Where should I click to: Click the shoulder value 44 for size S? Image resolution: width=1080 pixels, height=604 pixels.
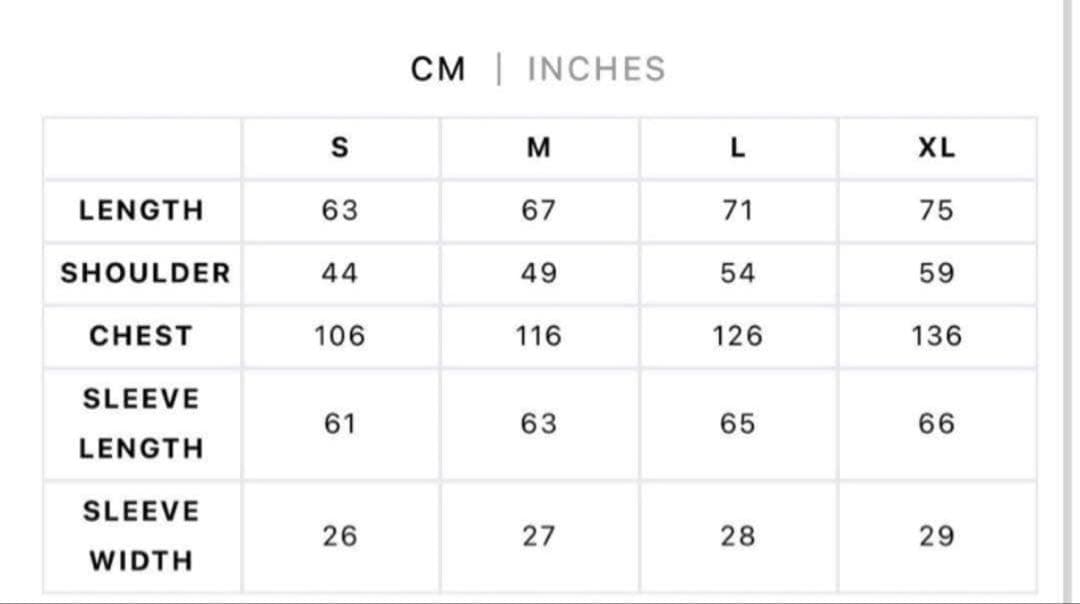click(x=340, y=273)
